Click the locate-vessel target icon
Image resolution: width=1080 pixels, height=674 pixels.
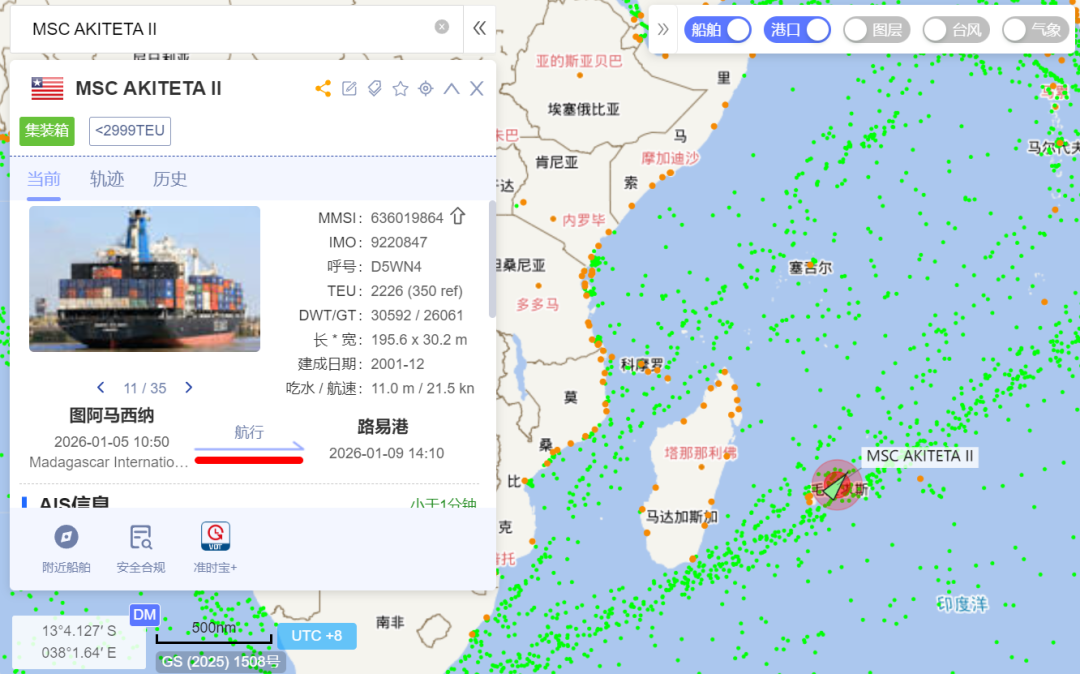pos(425,88)
